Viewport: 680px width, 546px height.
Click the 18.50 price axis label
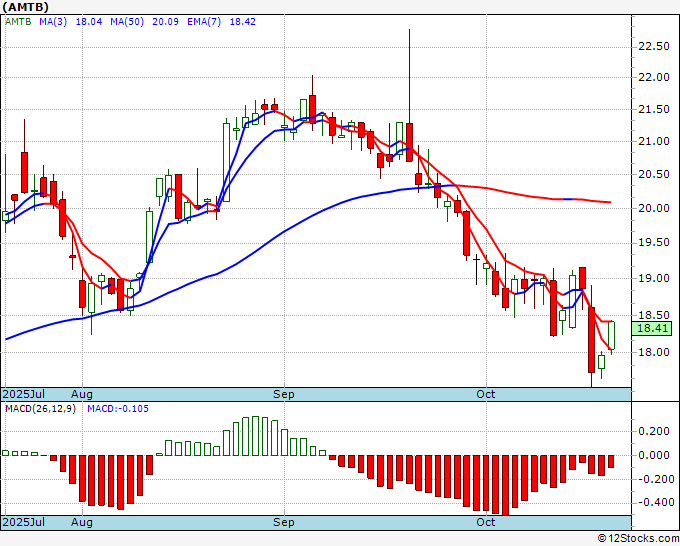(654, 315)
